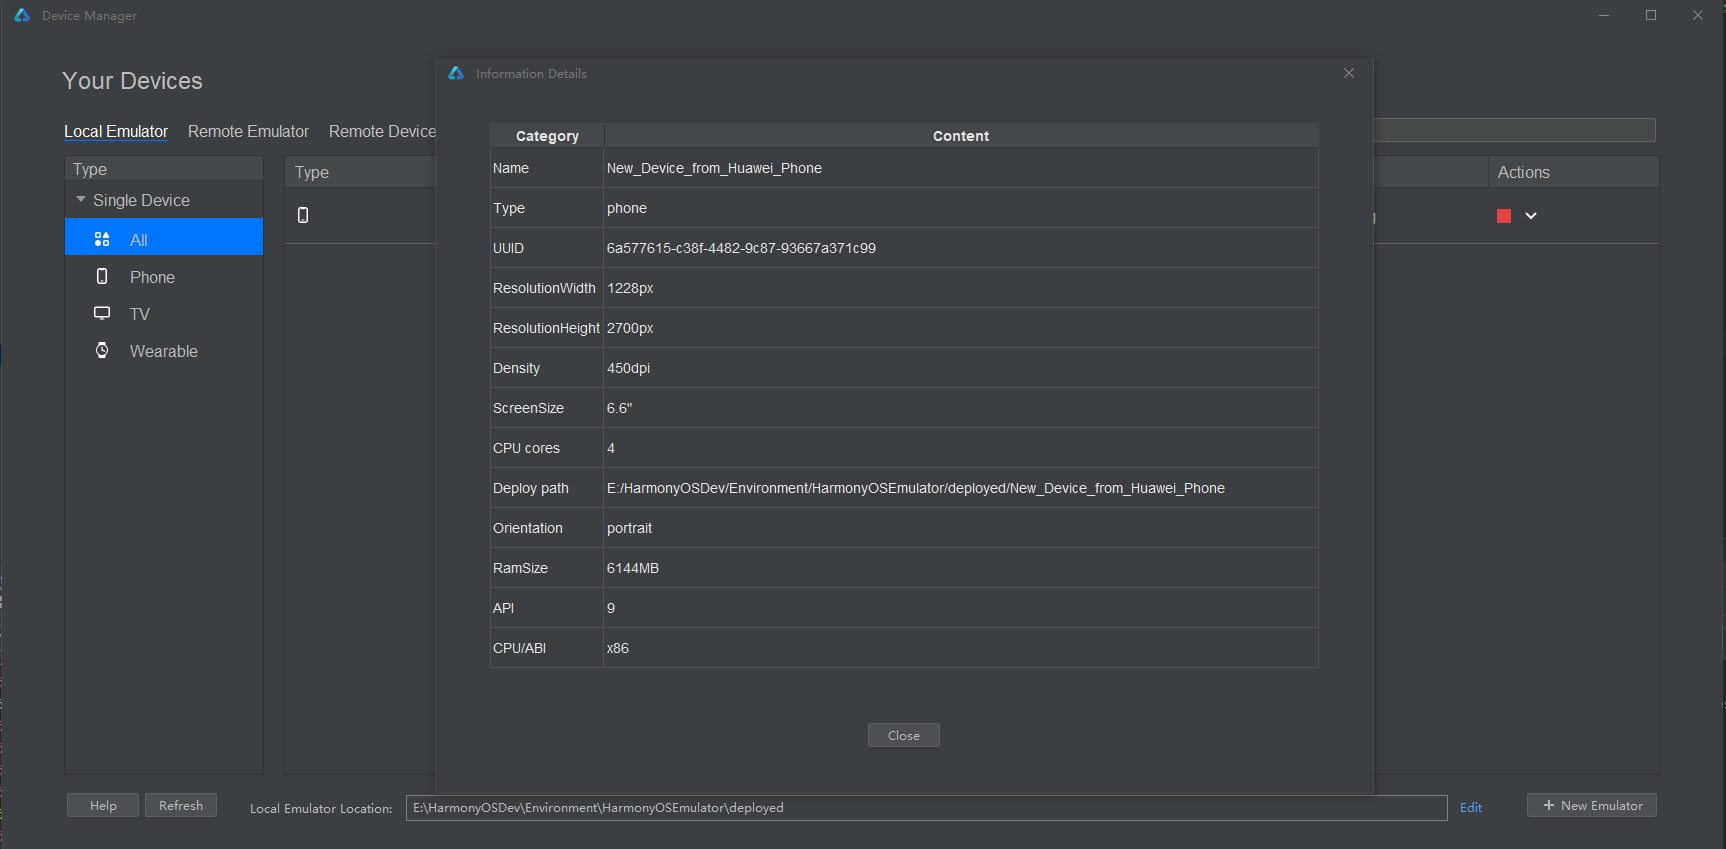Click the API label cell
Image resolution: width=1726 pixels, height=849 pixels.
tap(547, 608)
